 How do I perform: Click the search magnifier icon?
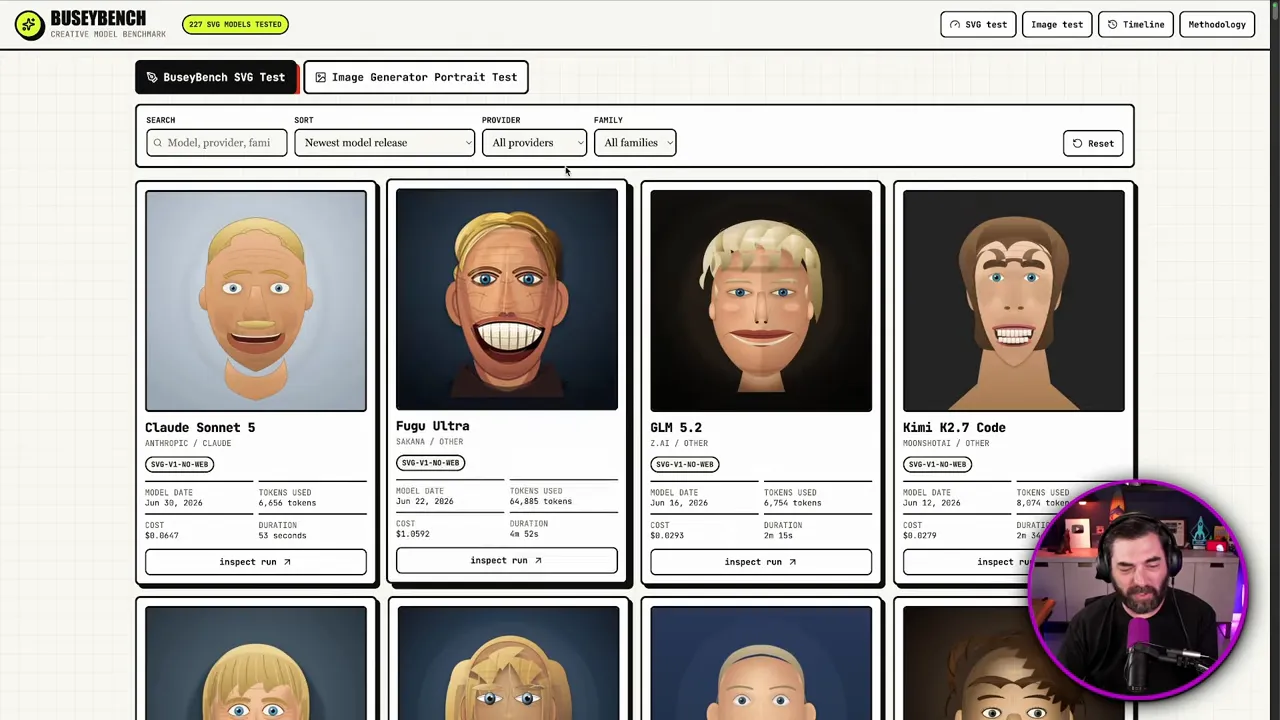pyautogui.click(x=157, y=143)
